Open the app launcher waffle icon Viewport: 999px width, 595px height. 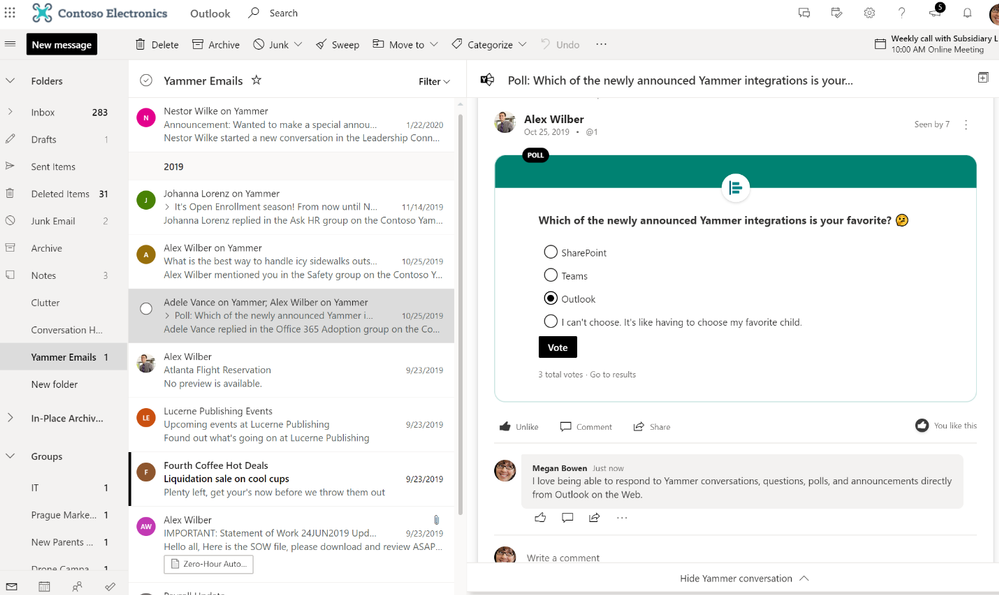pos(10,13)
